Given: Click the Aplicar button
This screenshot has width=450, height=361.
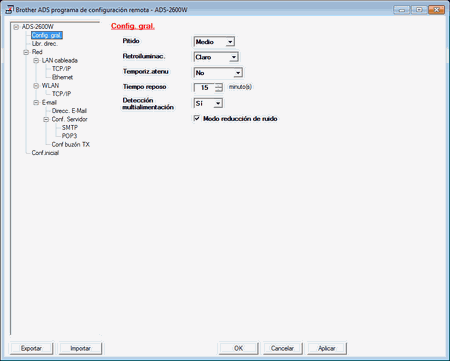Looking at the screenshot, I should tap(327, 348).
